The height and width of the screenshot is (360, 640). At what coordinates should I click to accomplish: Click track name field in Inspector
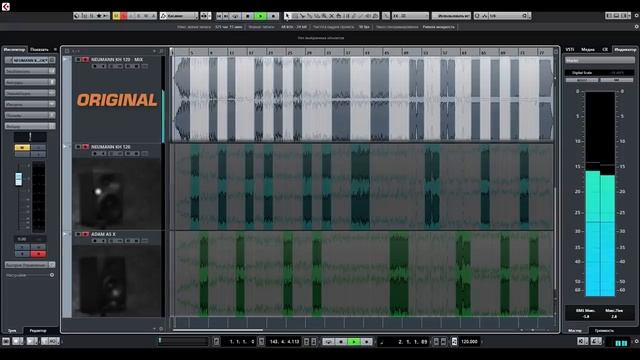pyautogui.click(x=30, y=60)
